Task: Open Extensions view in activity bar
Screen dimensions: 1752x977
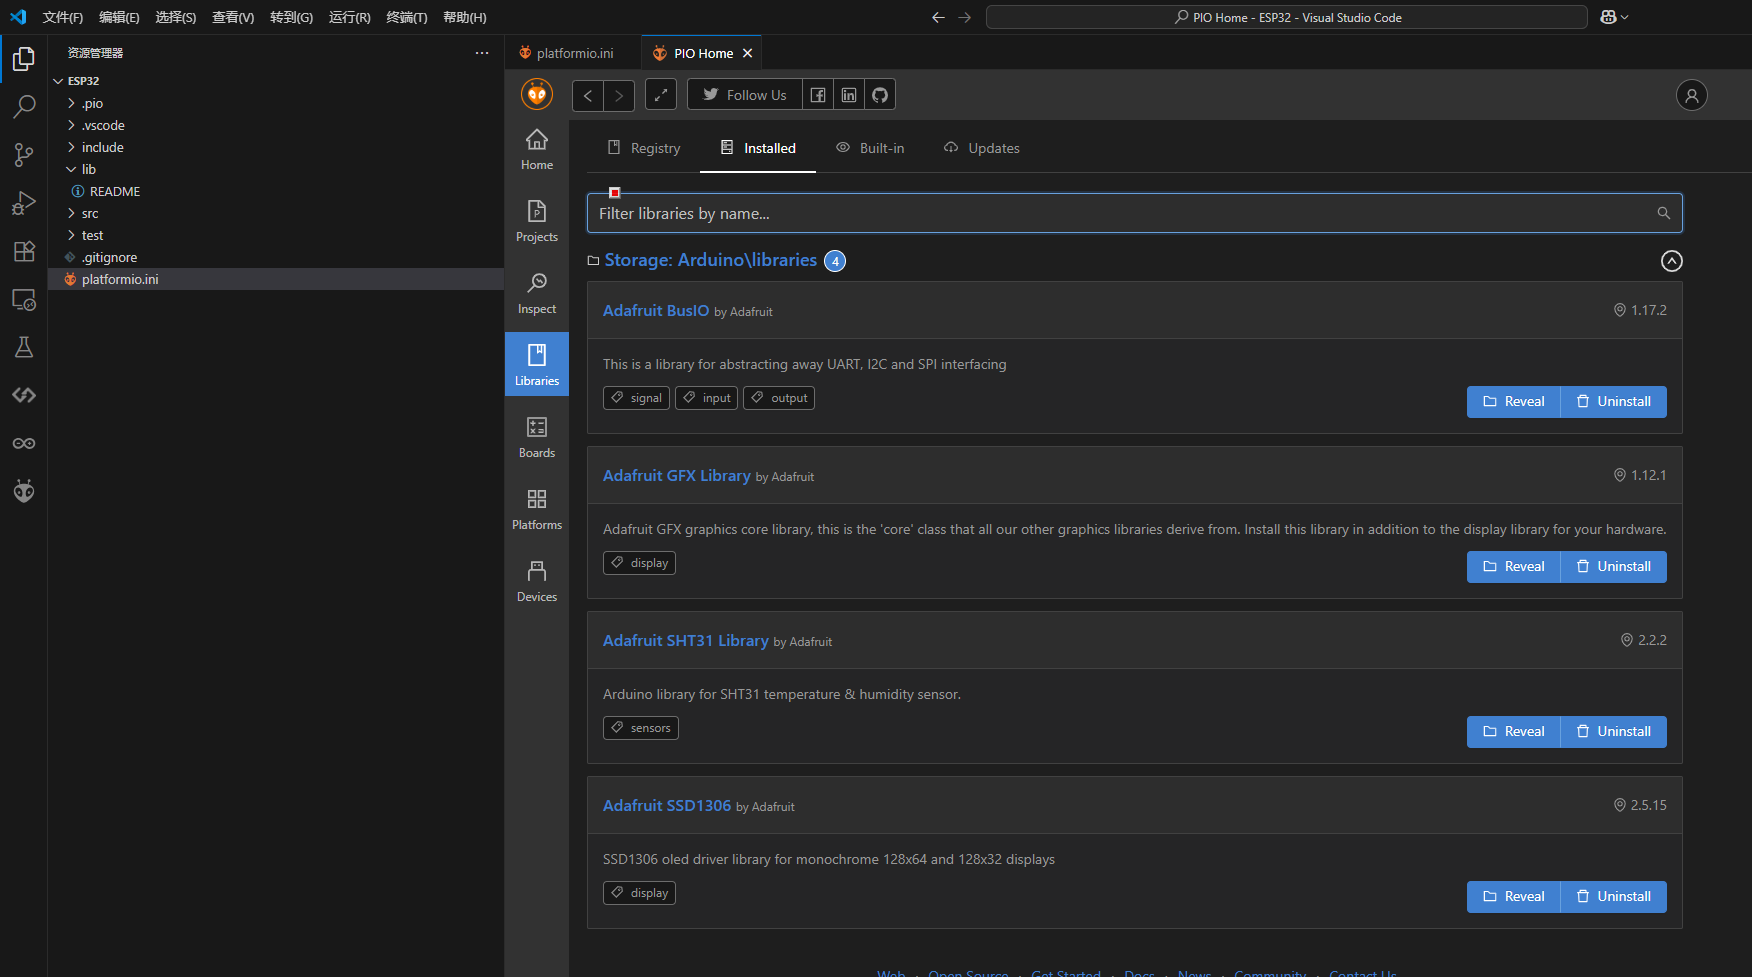Action: (24, 251)
